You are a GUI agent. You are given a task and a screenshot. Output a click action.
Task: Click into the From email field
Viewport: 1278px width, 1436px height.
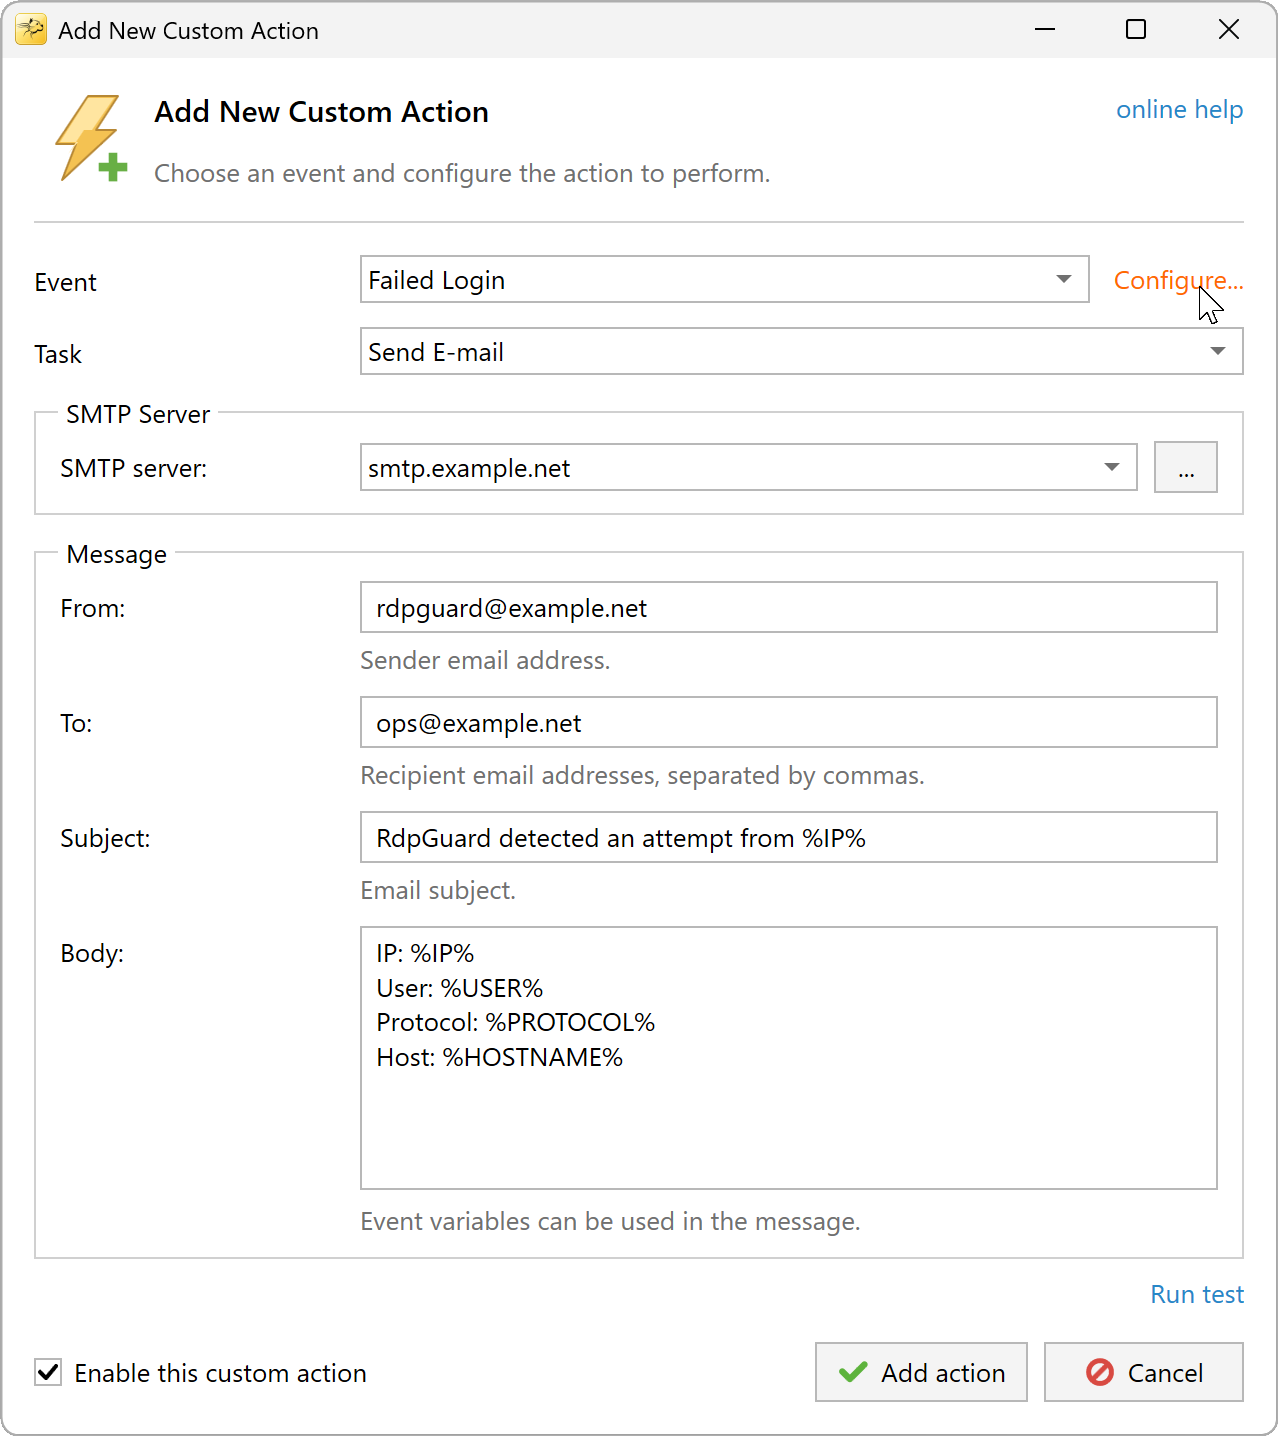pyautogui.click(x=788, y=607)
